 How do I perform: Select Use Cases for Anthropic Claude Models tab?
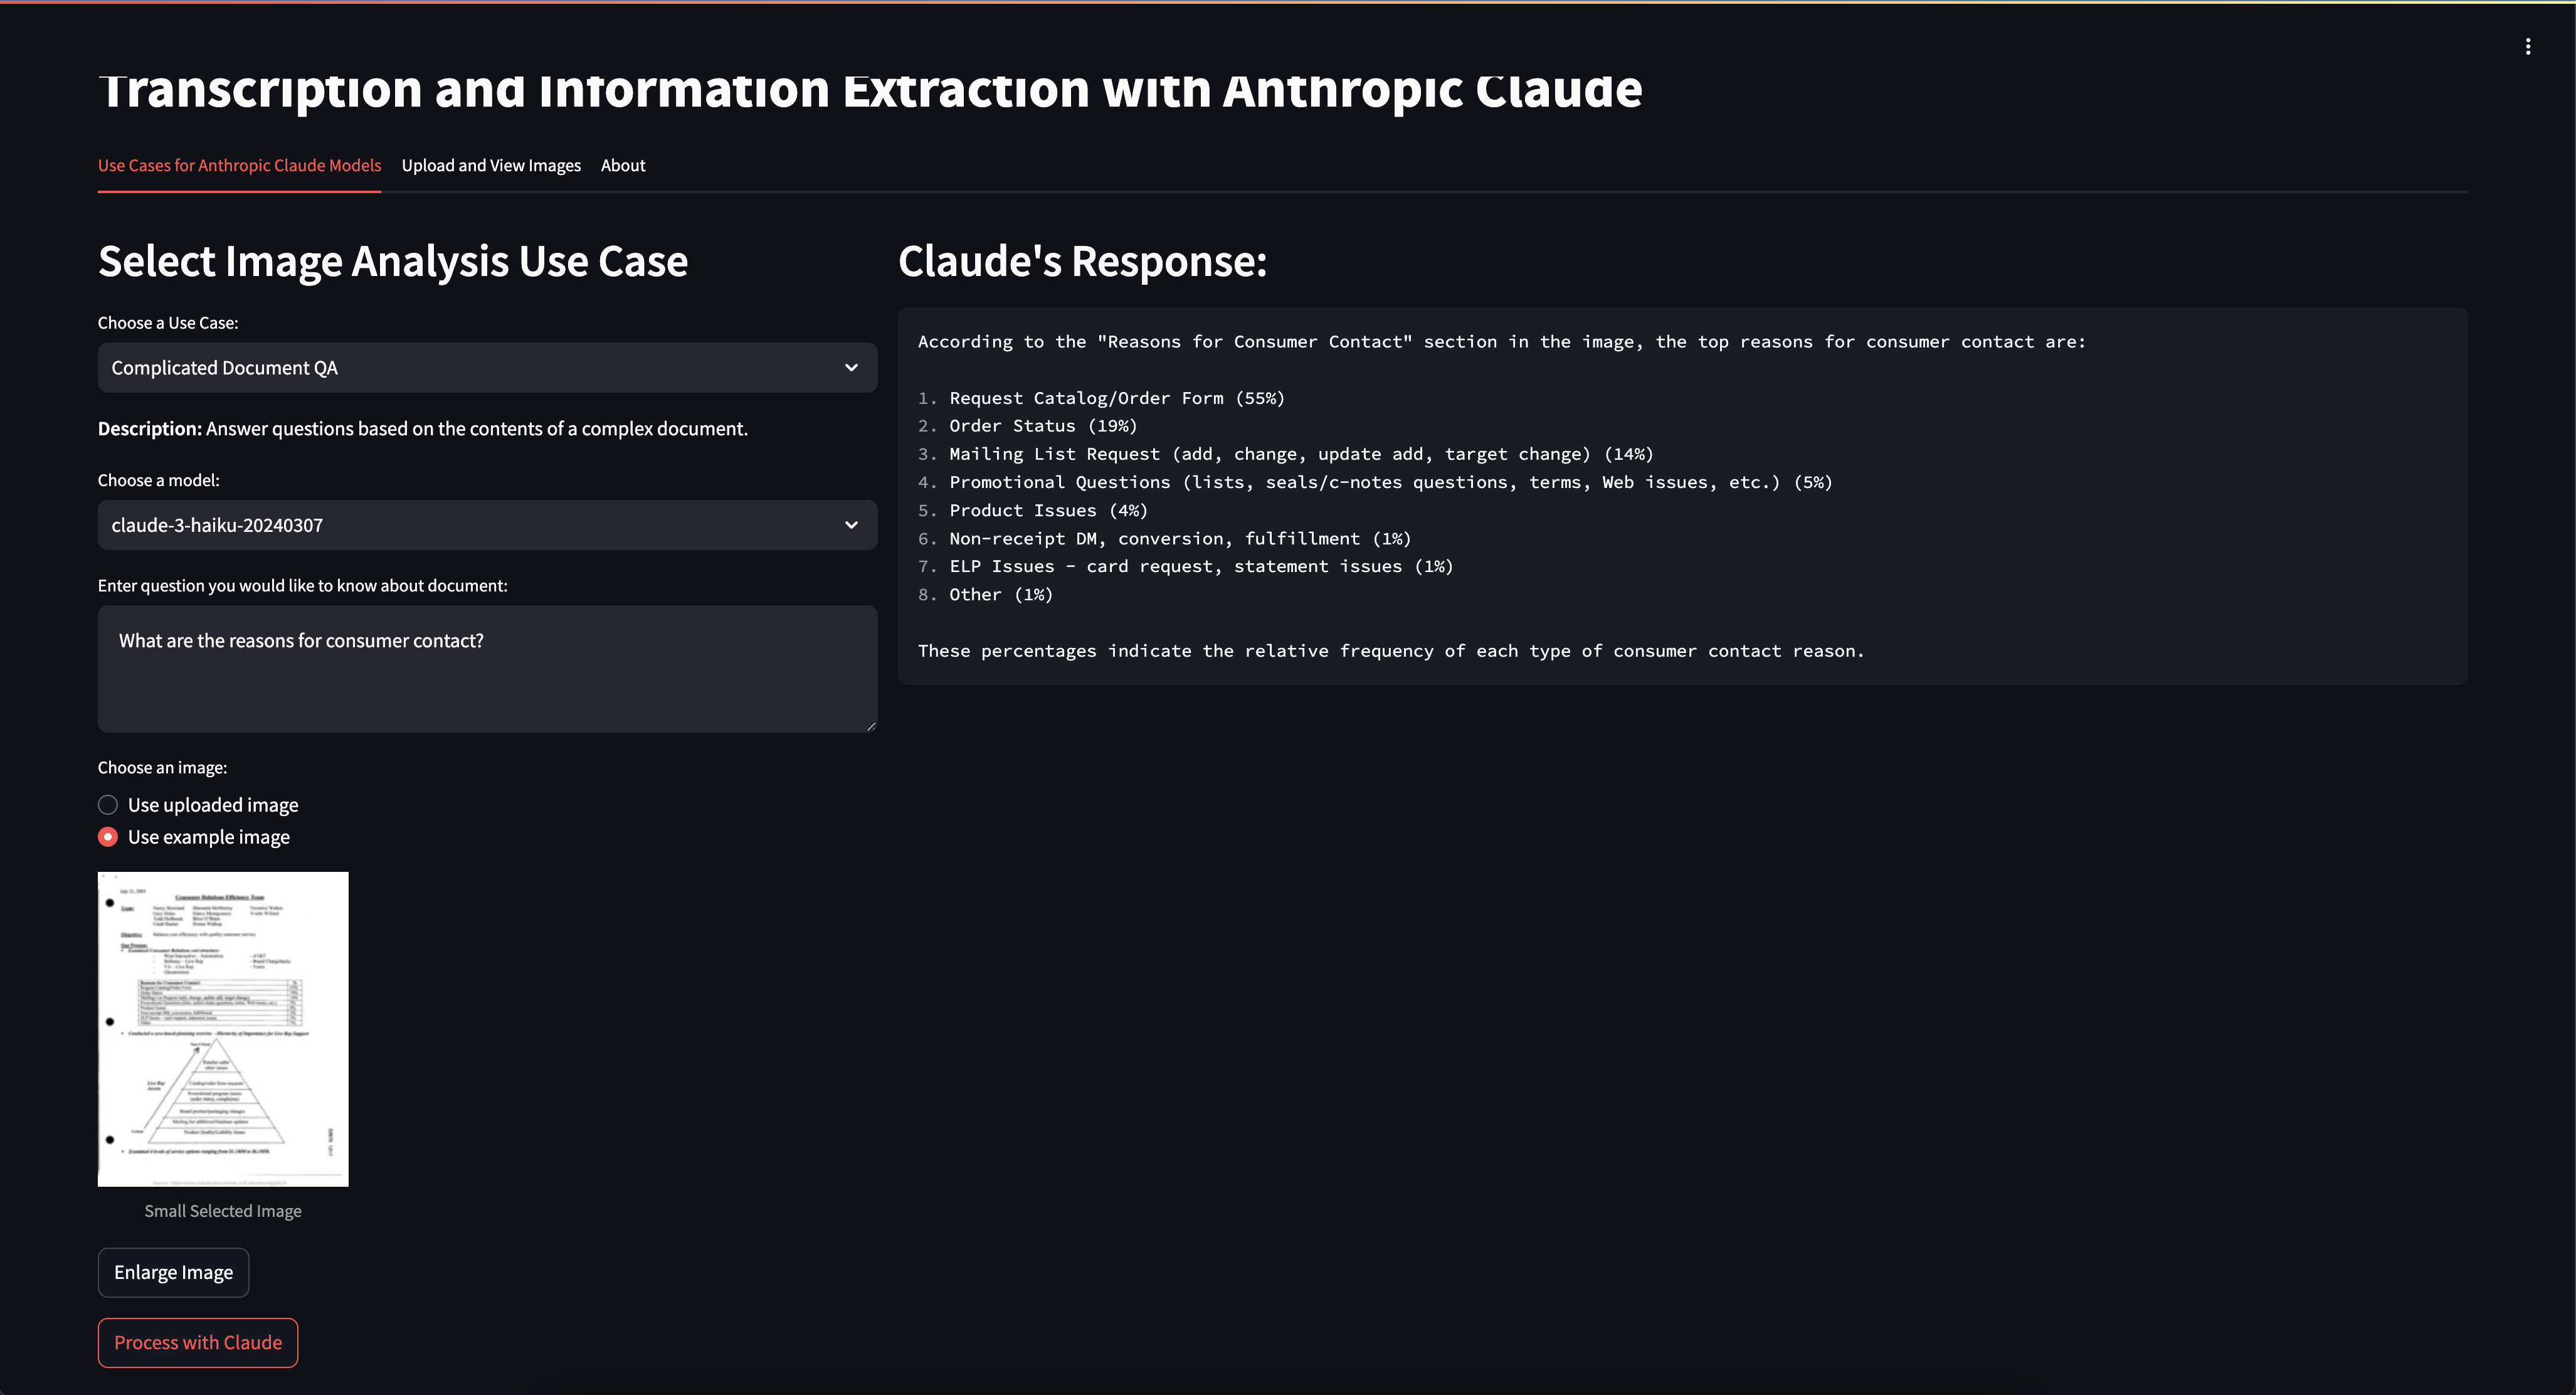[x=239, y=165]
